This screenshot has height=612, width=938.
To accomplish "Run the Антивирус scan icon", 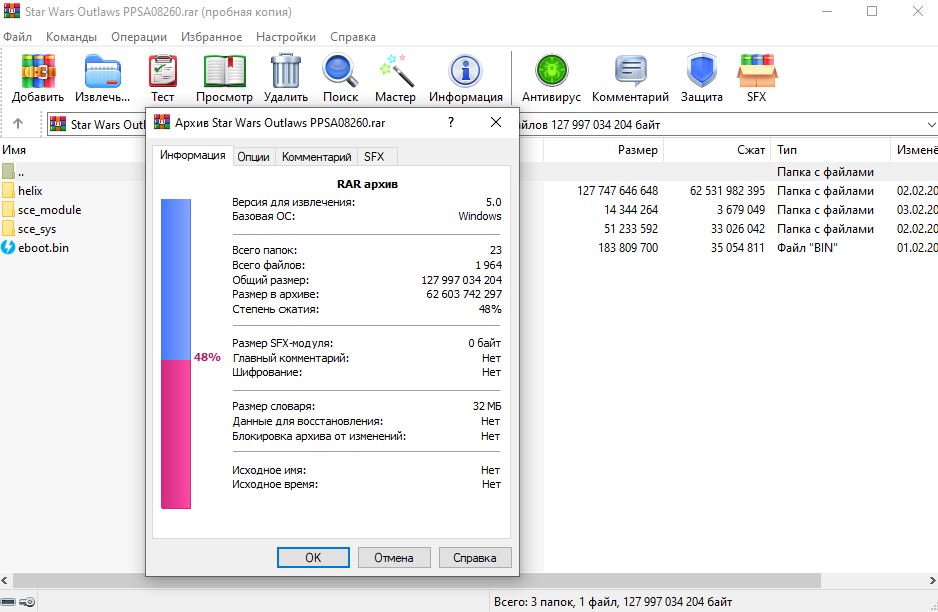I will (551, 73).
